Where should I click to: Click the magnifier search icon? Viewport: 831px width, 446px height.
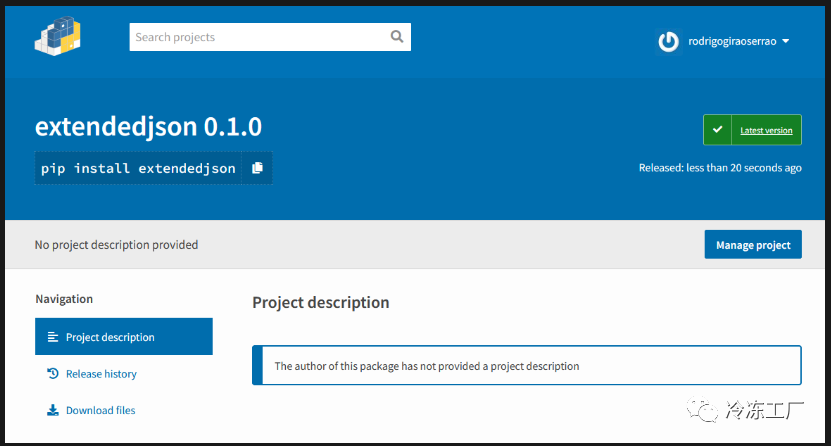tap(396, 37)
